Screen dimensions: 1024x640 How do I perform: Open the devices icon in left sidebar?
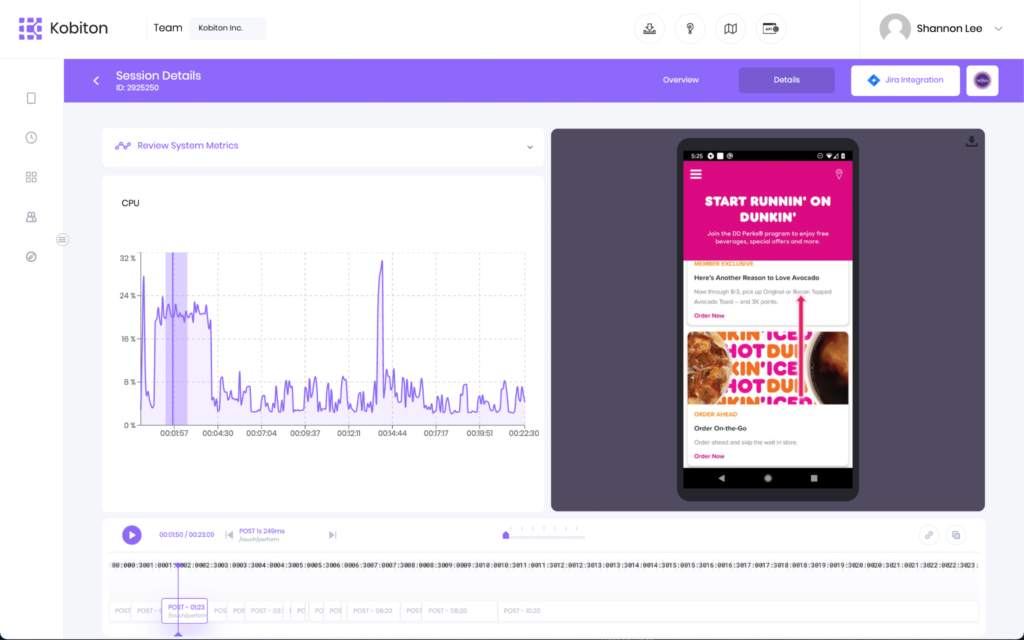pos(31,98)
